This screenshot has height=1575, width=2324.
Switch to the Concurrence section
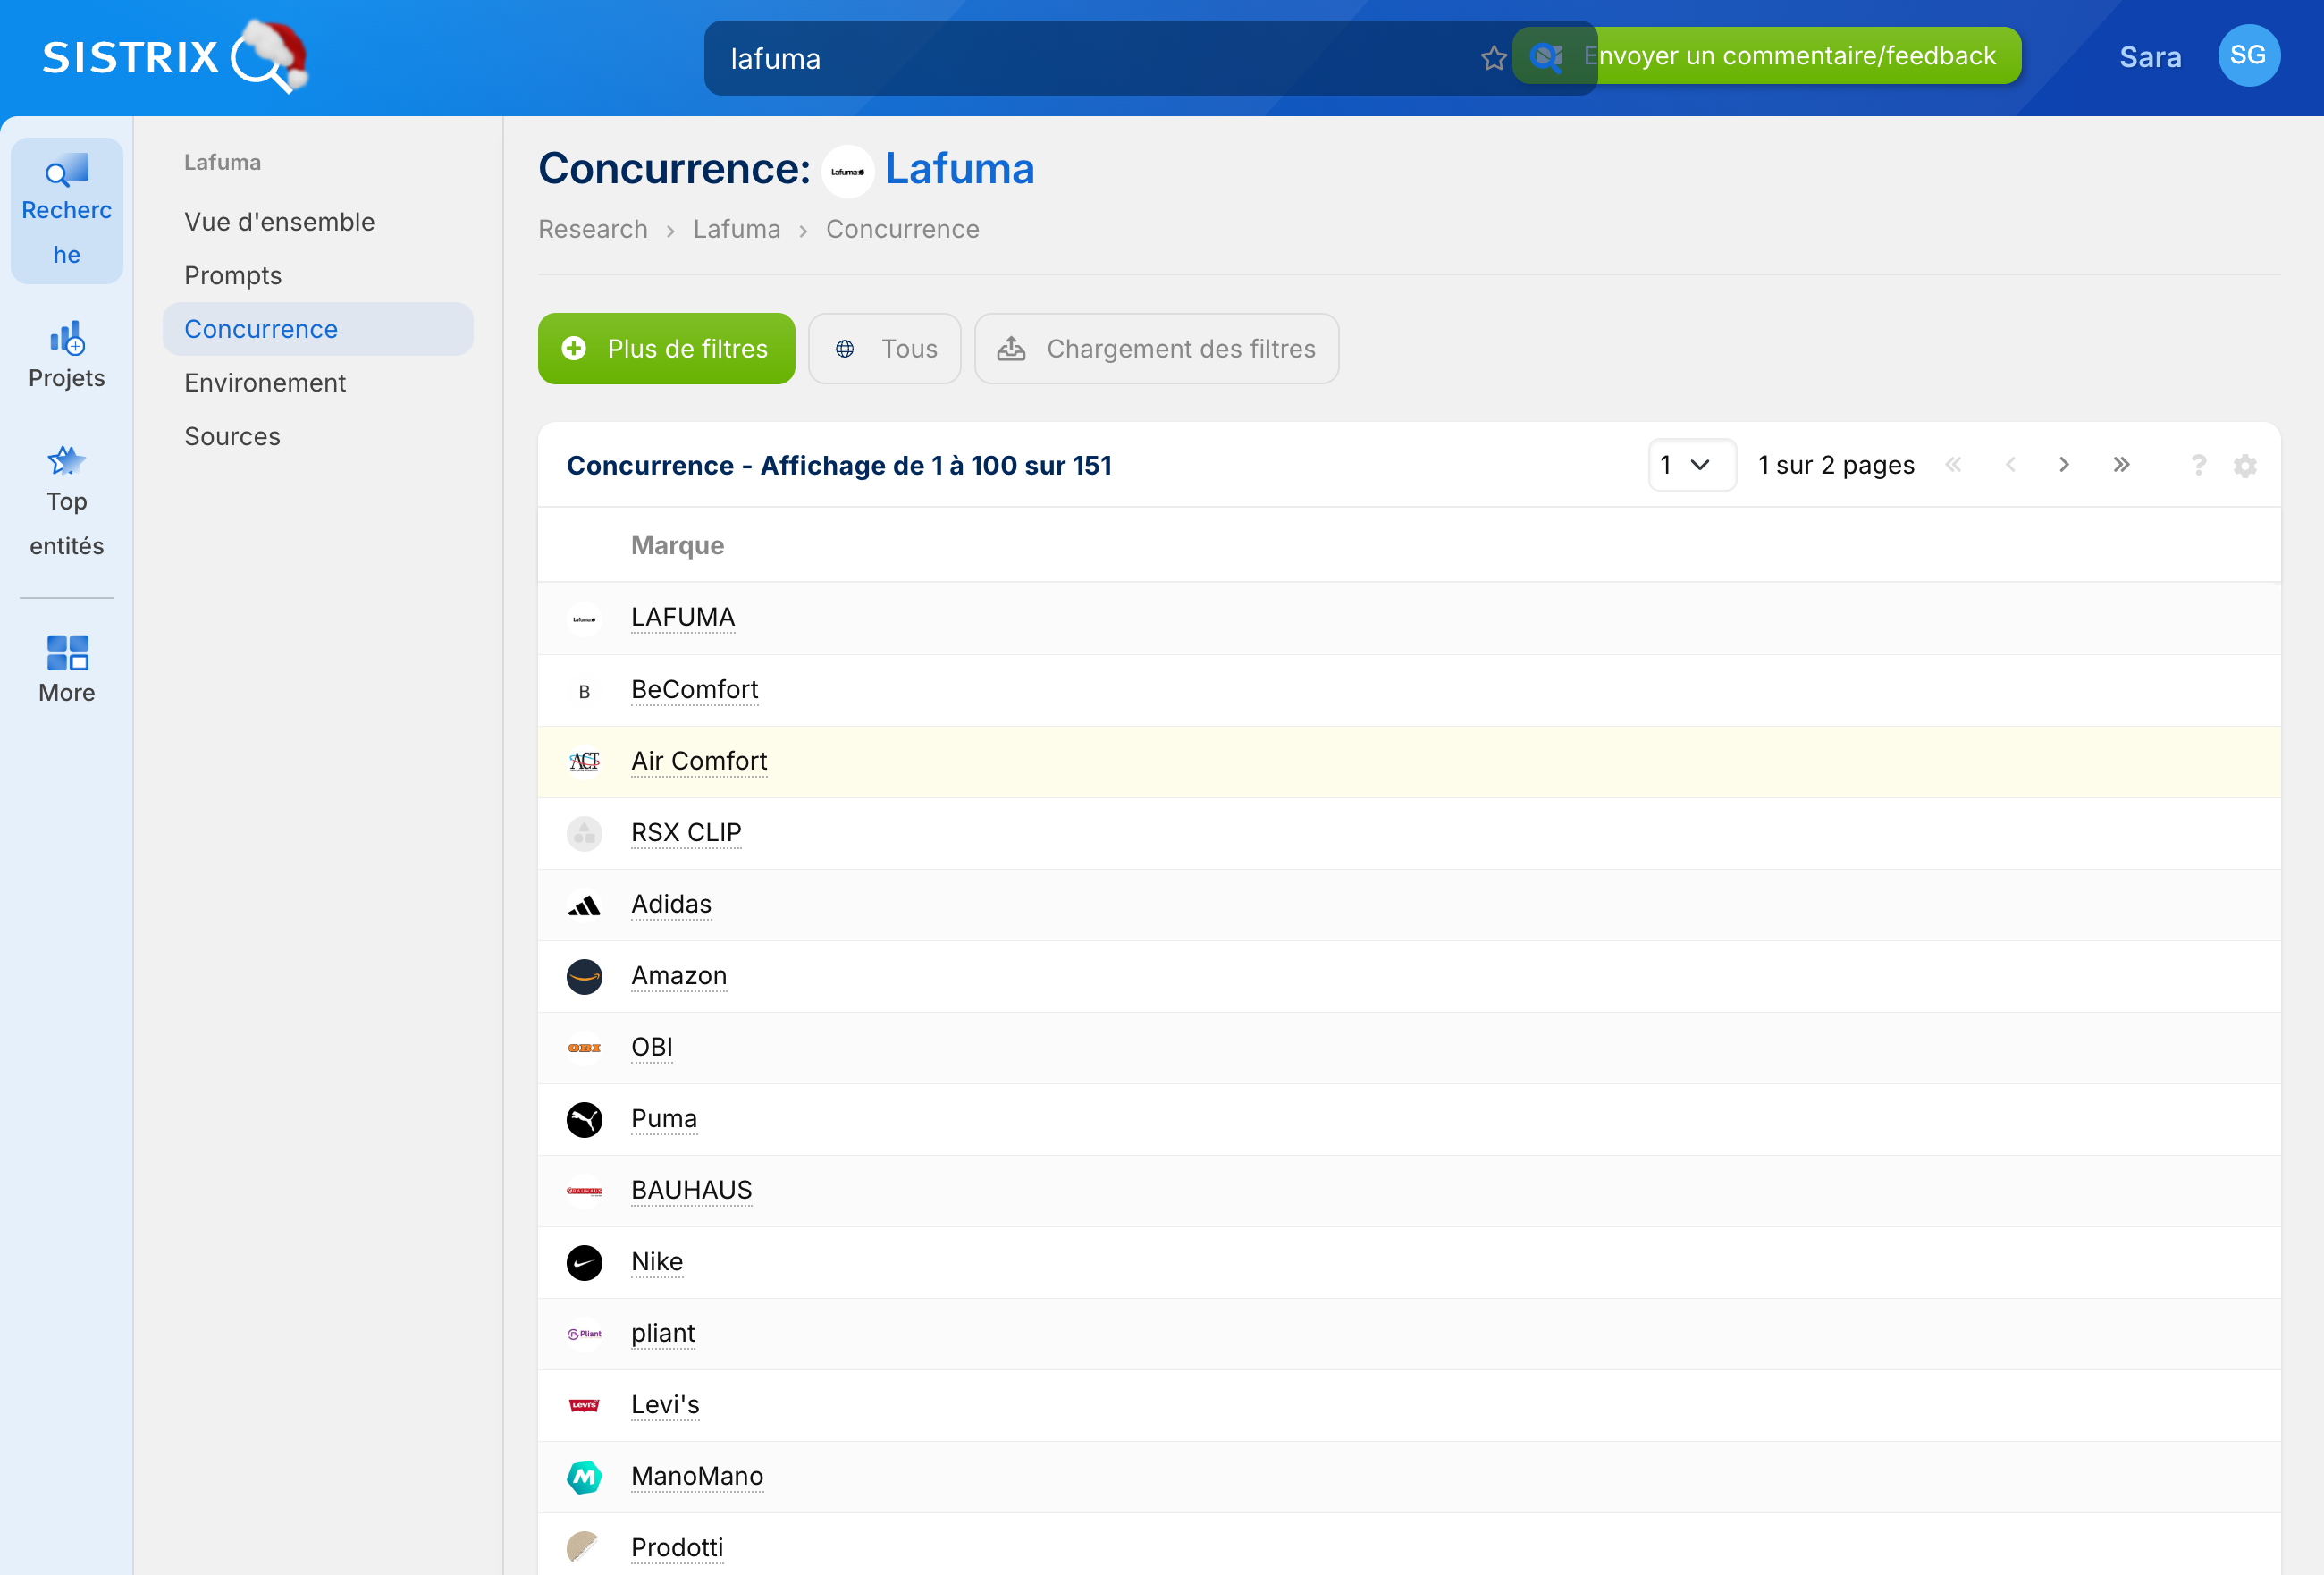[x=260, y=328]
